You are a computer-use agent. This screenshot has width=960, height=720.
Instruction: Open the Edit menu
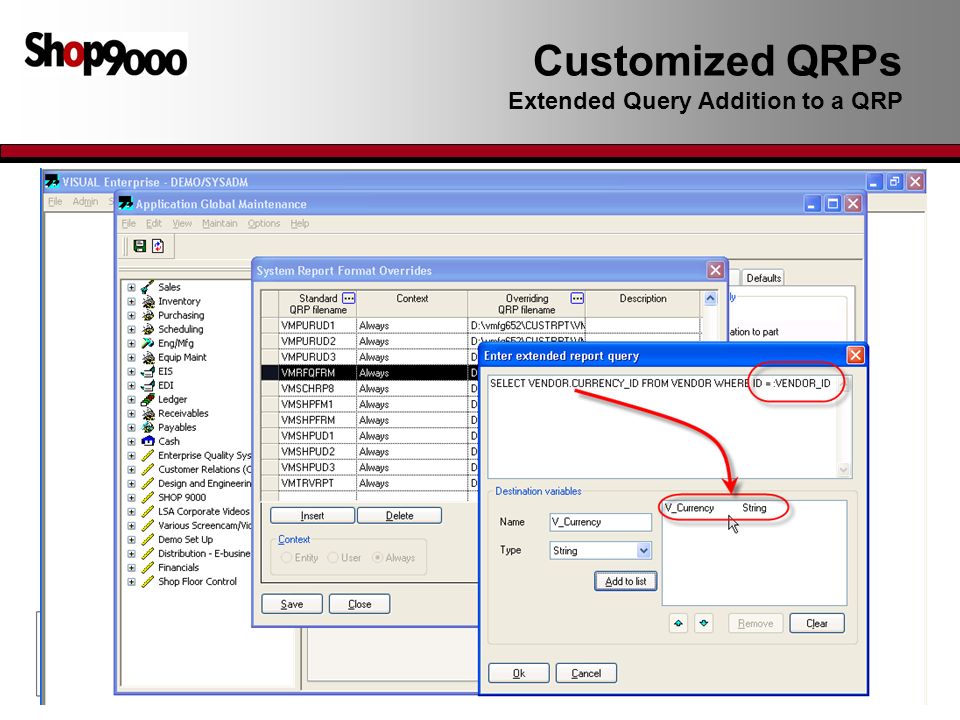pos(154,223)
